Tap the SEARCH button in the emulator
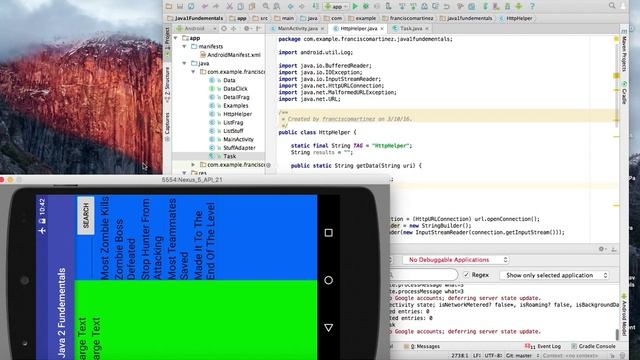Viewport: 640px width, 360px height. tap(86, 216)
